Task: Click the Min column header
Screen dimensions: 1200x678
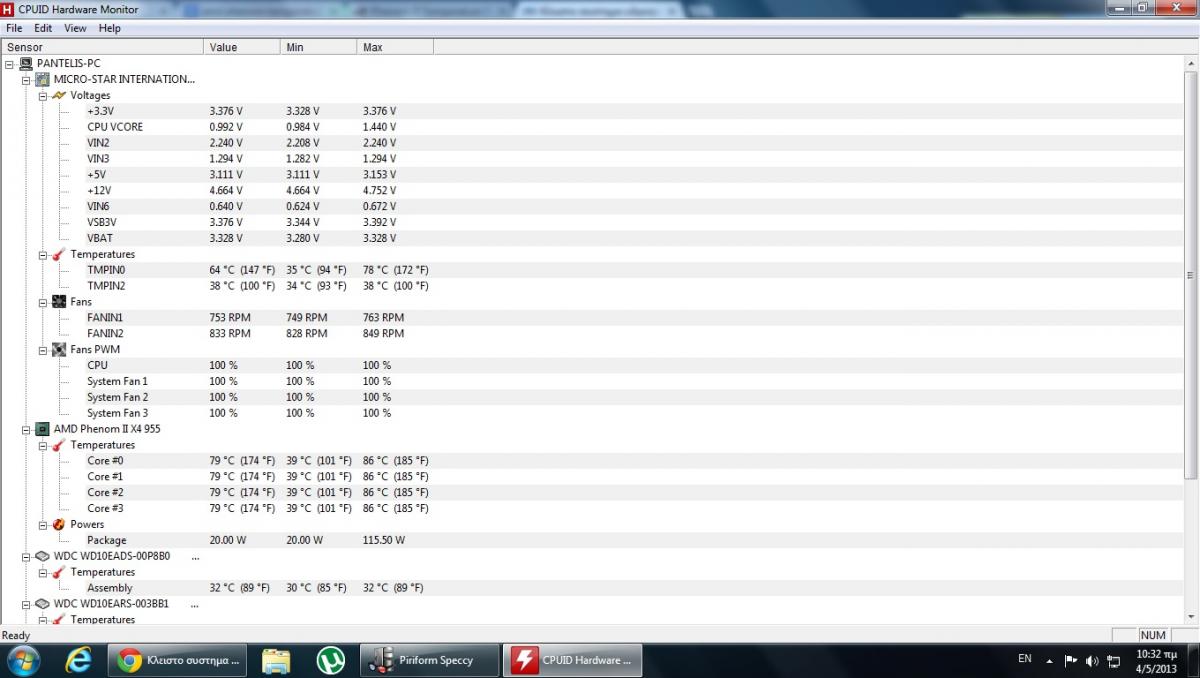Action: pyautogui.click(x=318, y=47)
